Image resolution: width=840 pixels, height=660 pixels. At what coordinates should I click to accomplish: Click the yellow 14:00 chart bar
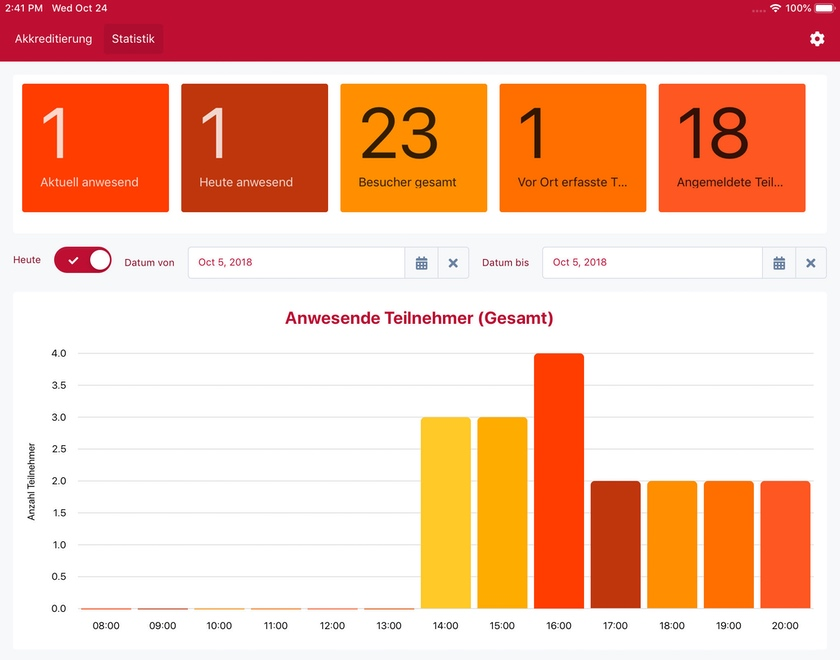pos(444,510)
